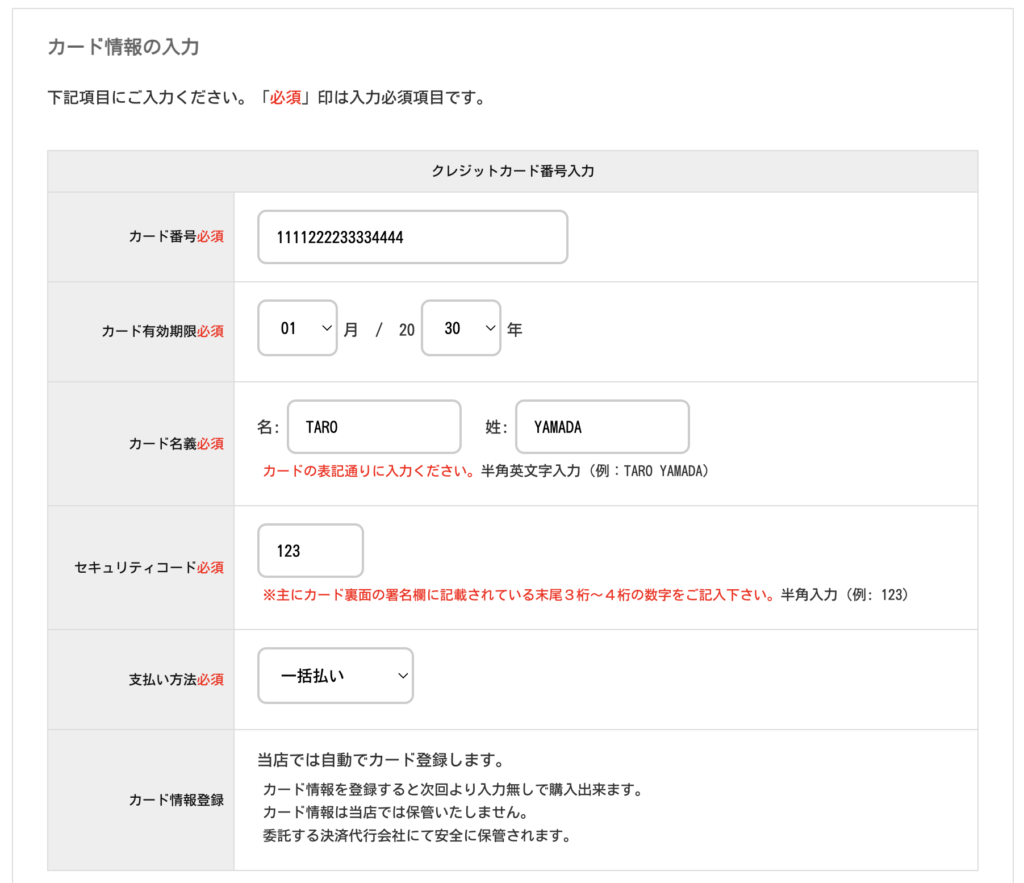Image resolution: width=1024 pixels, height=883 pixels.
Task: Click the last name field containing YAMADA
Action: pyautogui.click(x=602, y=427)
